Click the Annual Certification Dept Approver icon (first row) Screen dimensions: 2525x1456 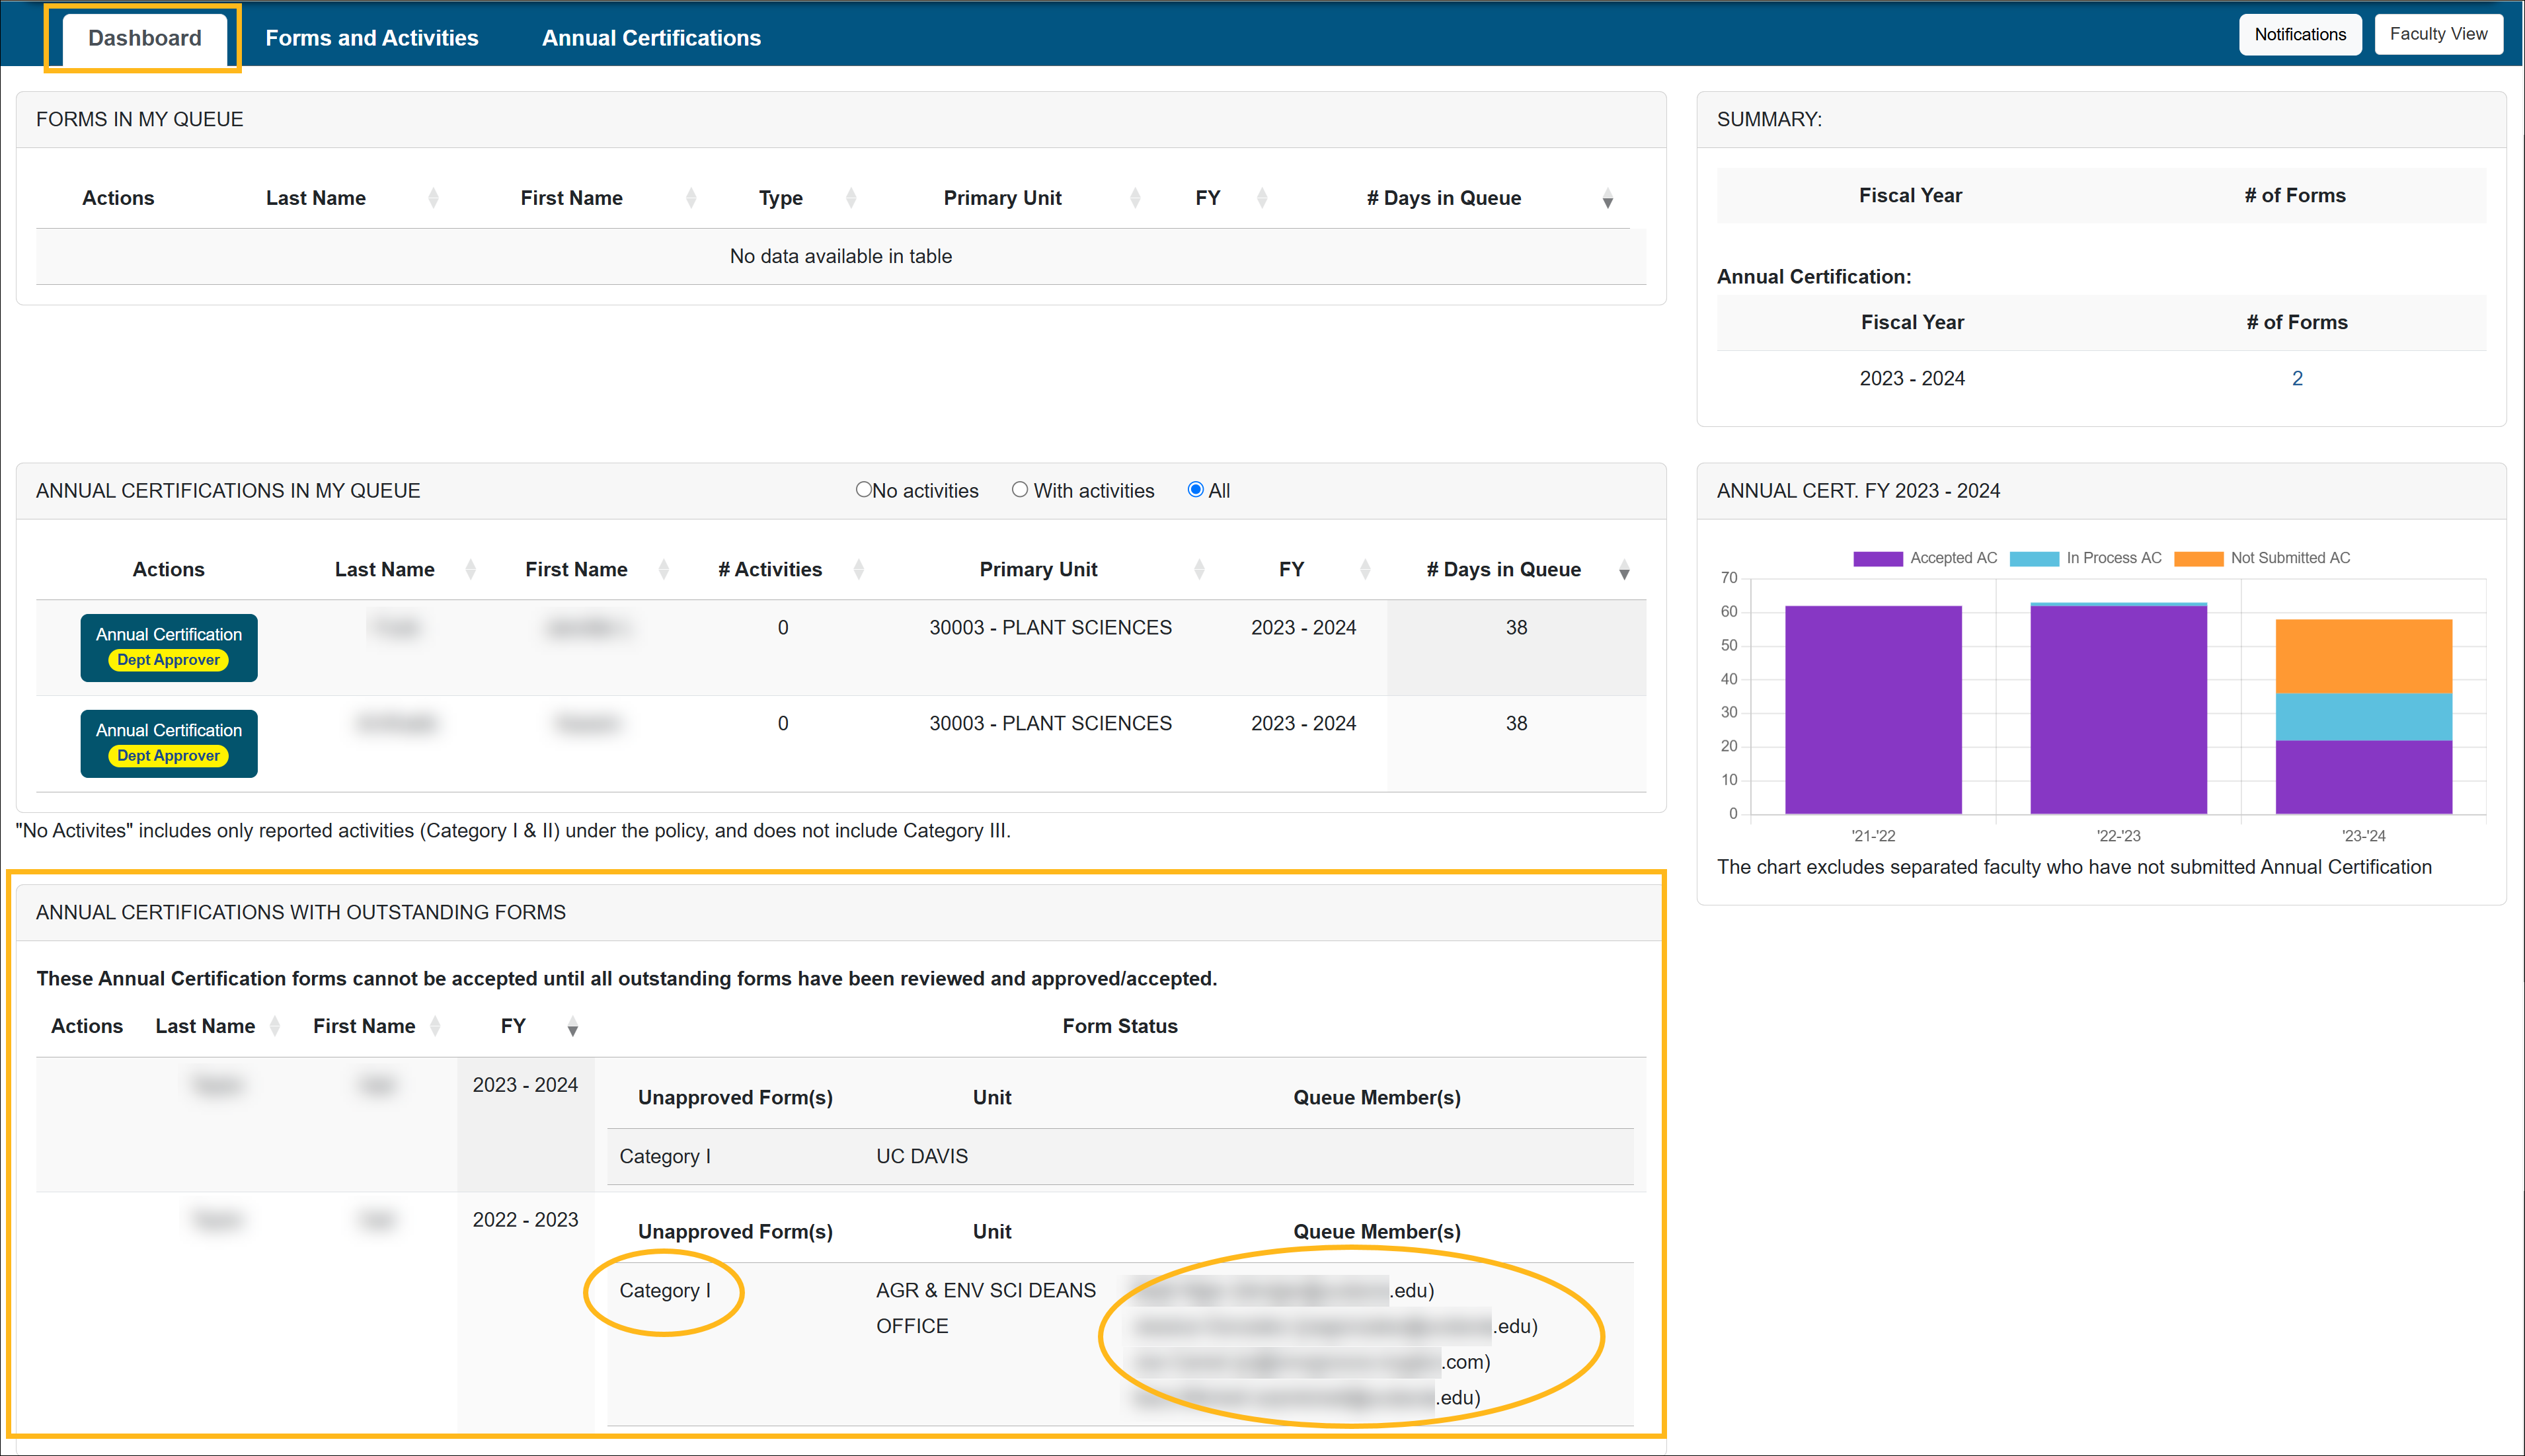click(168, 646)
